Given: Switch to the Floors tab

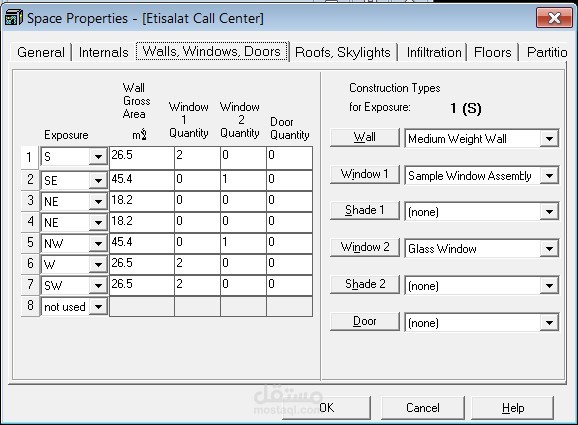Looking at the screenshot, I should 492,52.
